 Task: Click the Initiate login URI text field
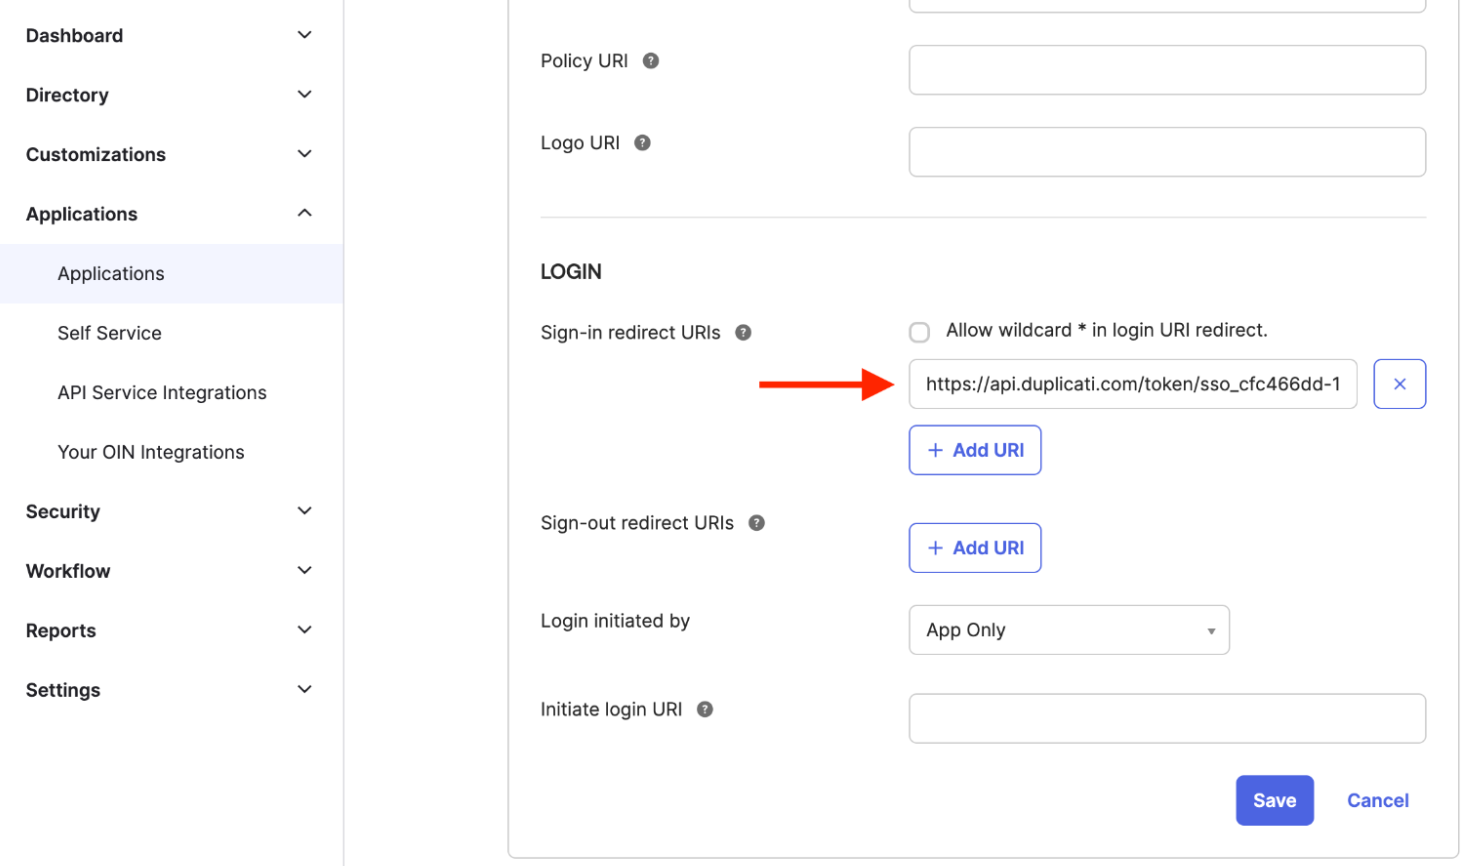click(1166, 719)
